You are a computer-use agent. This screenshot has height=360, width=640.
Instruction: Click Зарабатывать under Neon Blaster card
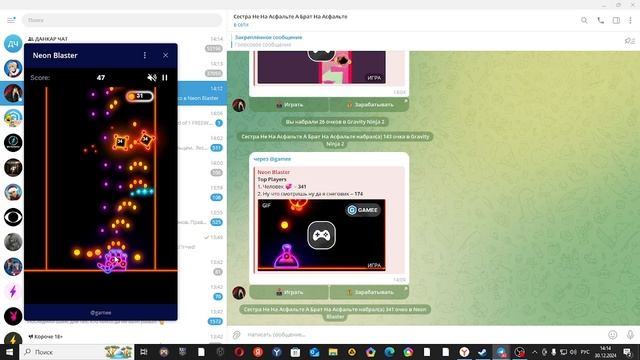coord(369,292)
